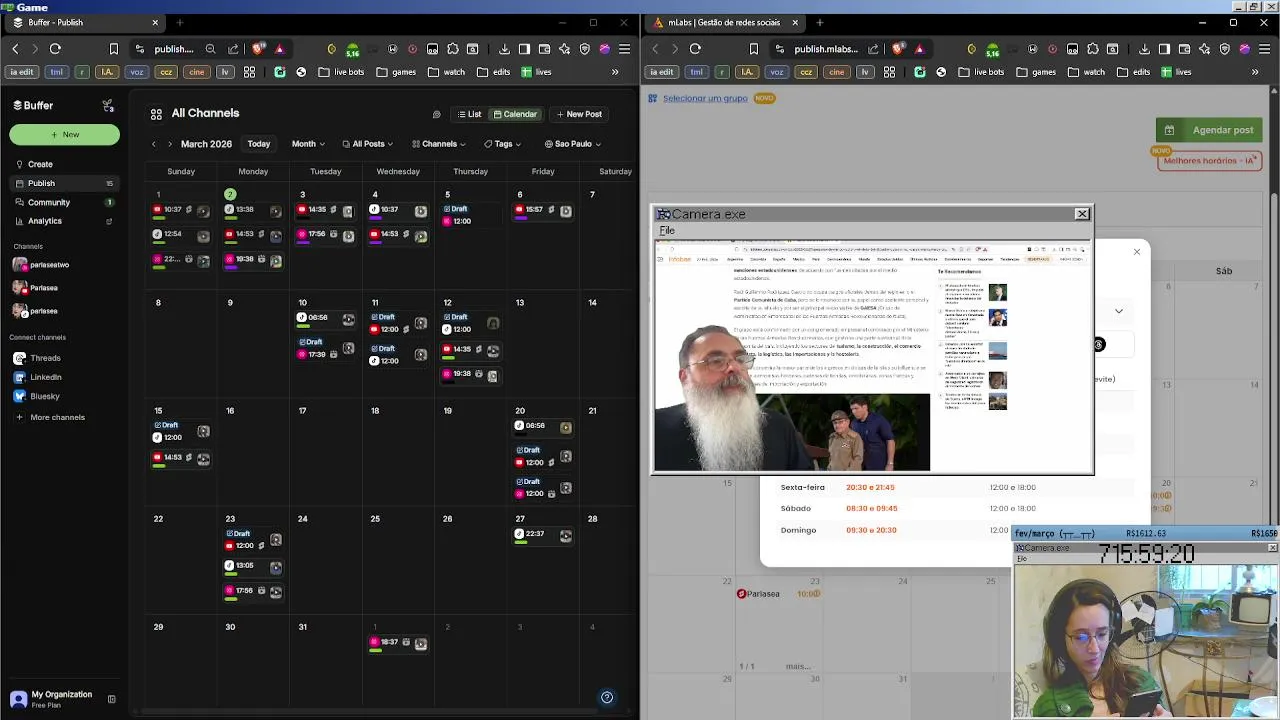Screen dimensions: 1280x720
Task: Open 'live bots' bookmark folder in Buffer window
Action: 340,72
